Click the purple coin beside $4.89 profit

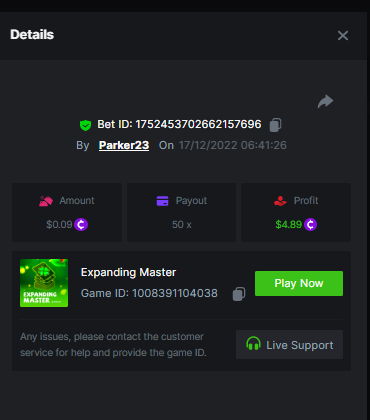click(x=310, y=224)
